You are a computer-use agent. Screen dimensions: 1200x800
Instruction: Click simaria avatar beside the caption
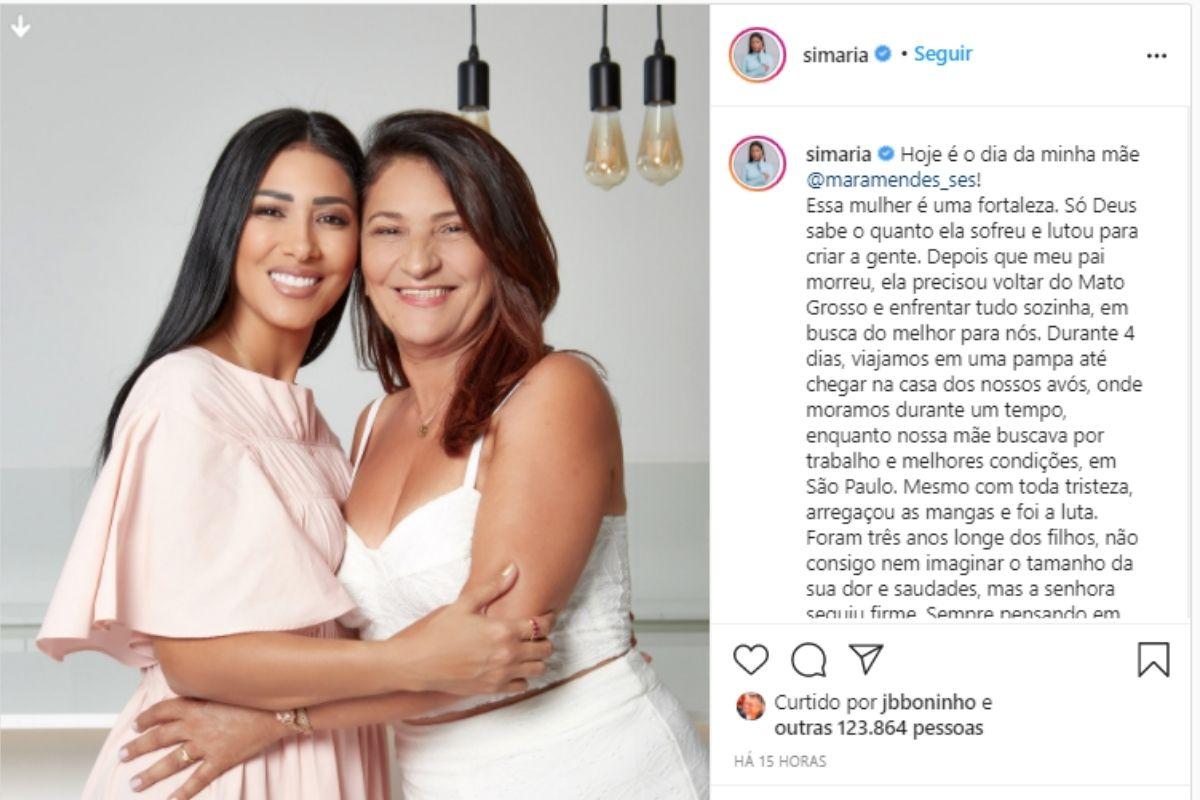[x=757, y=164]
